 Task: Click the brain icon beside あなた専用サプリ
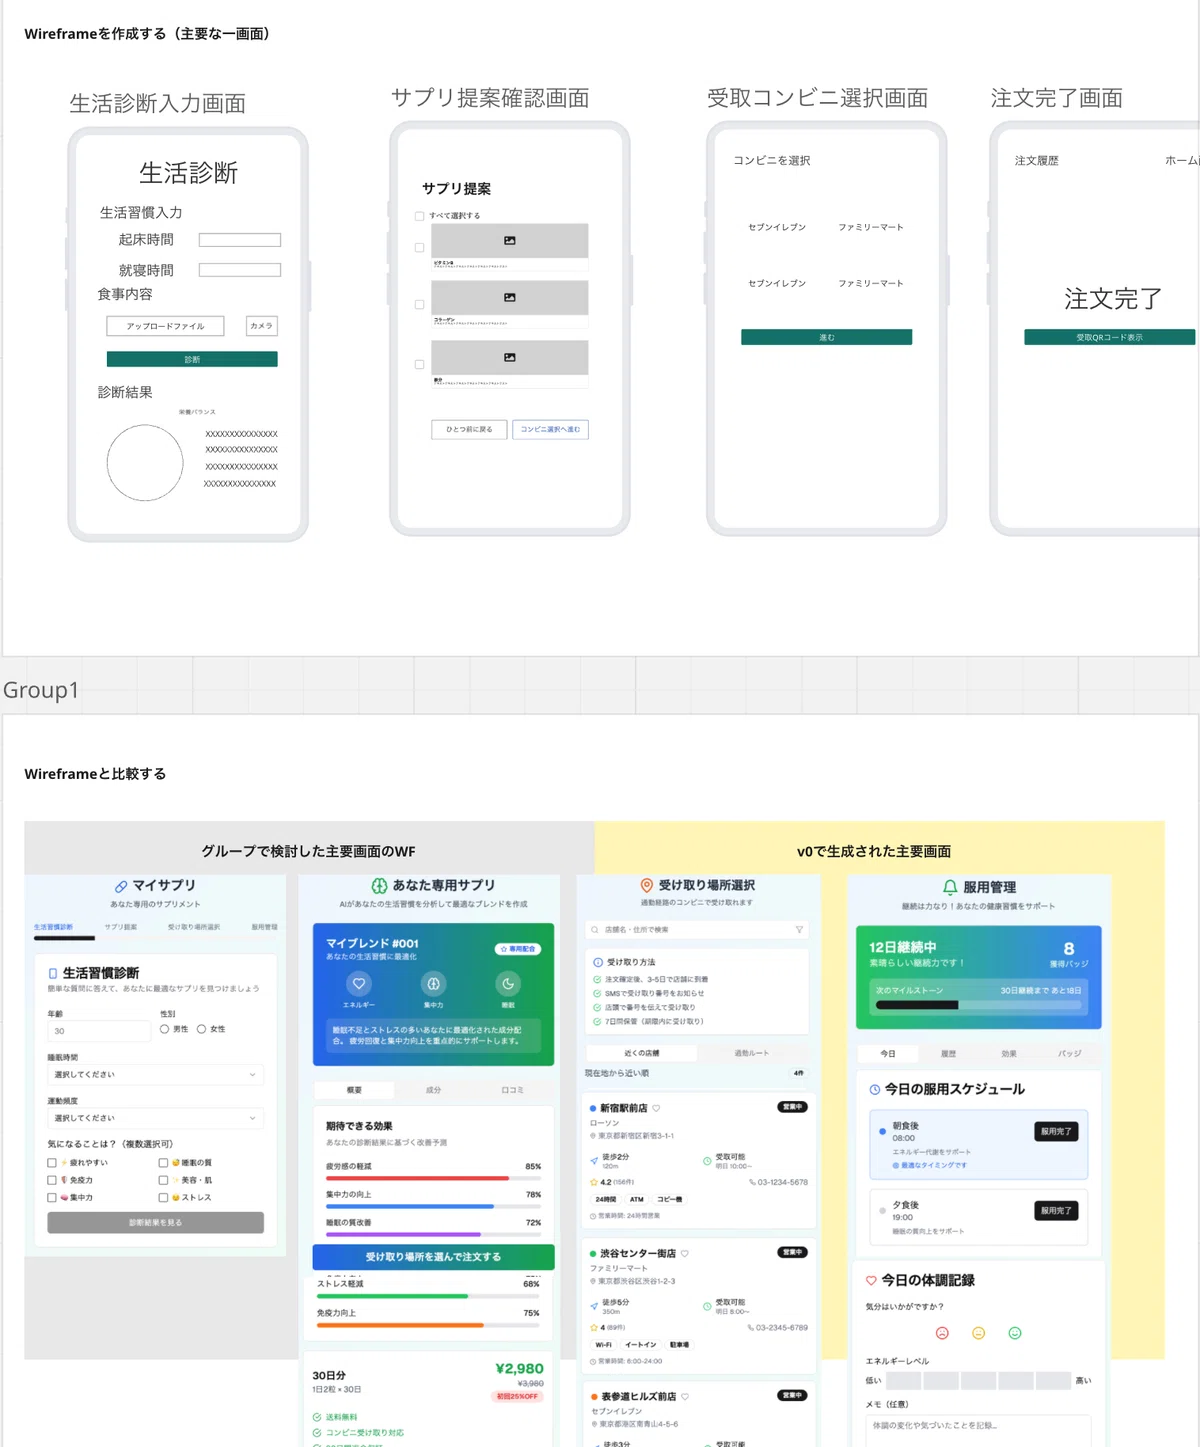coord(379,886)
